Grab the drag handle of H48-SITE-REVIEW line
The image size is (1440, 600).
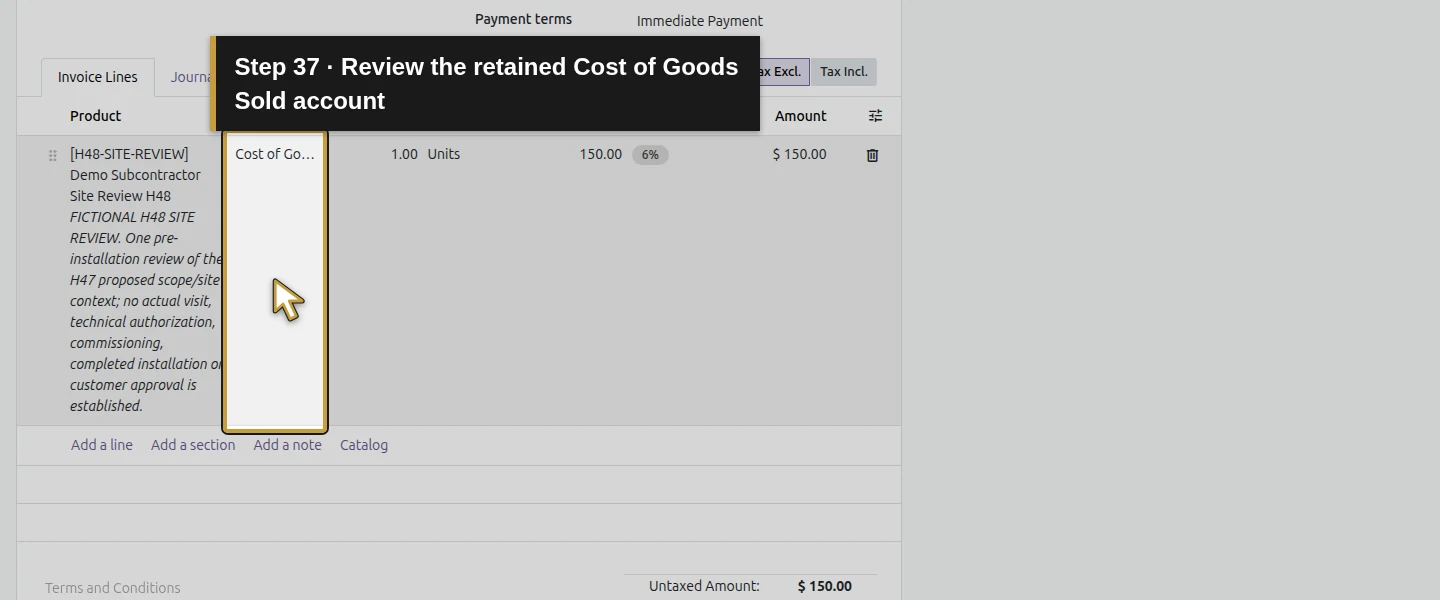point(53,156)
